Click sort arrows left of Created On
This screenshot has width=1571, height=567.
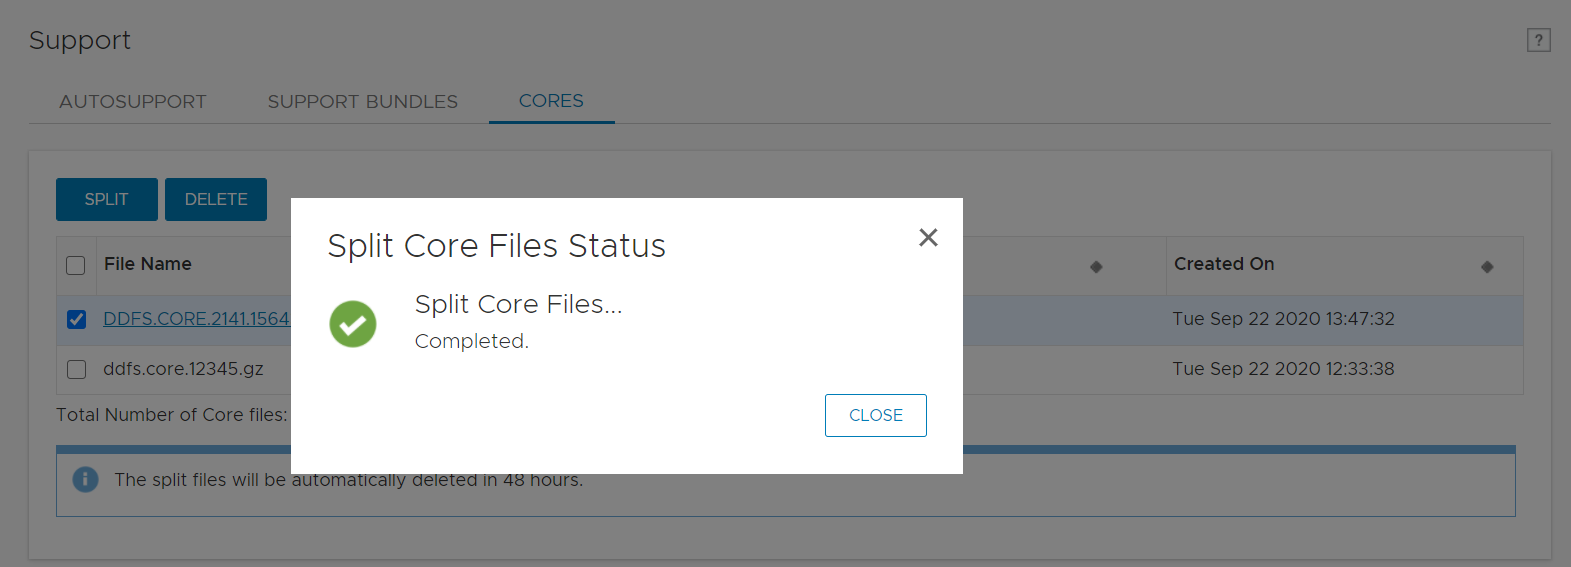coord(1096,266)
